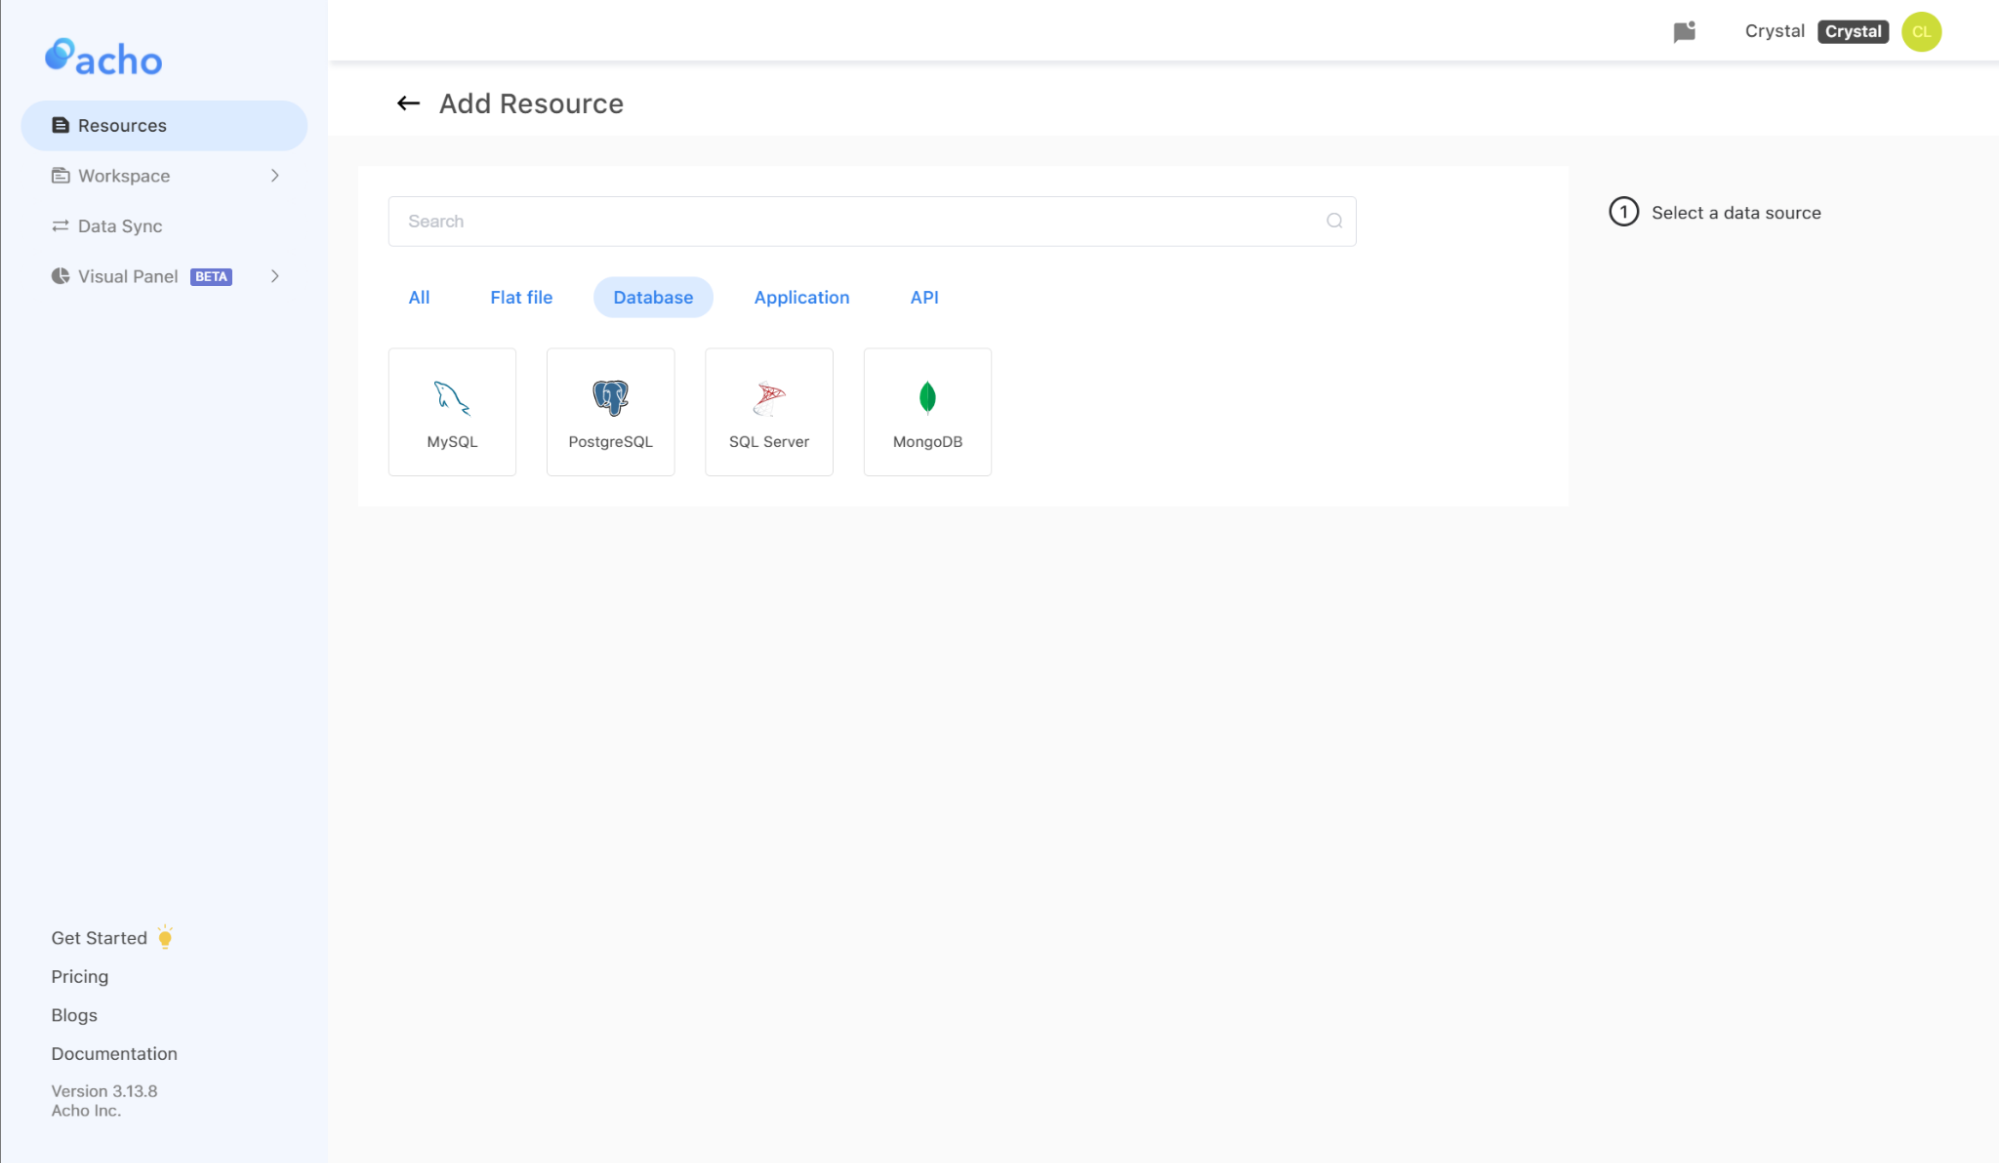This screenshot has width=1999, height=1164.
Task: Filter resources by API tab
Action: 924,297
